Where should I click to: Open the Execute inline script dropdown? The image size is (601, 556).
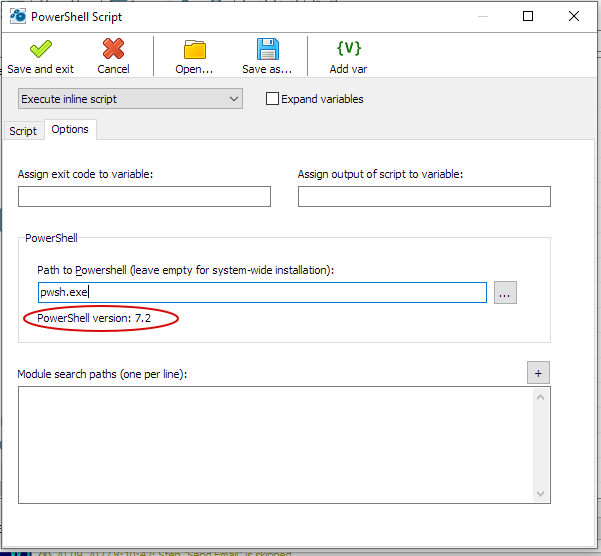point(130,99)
